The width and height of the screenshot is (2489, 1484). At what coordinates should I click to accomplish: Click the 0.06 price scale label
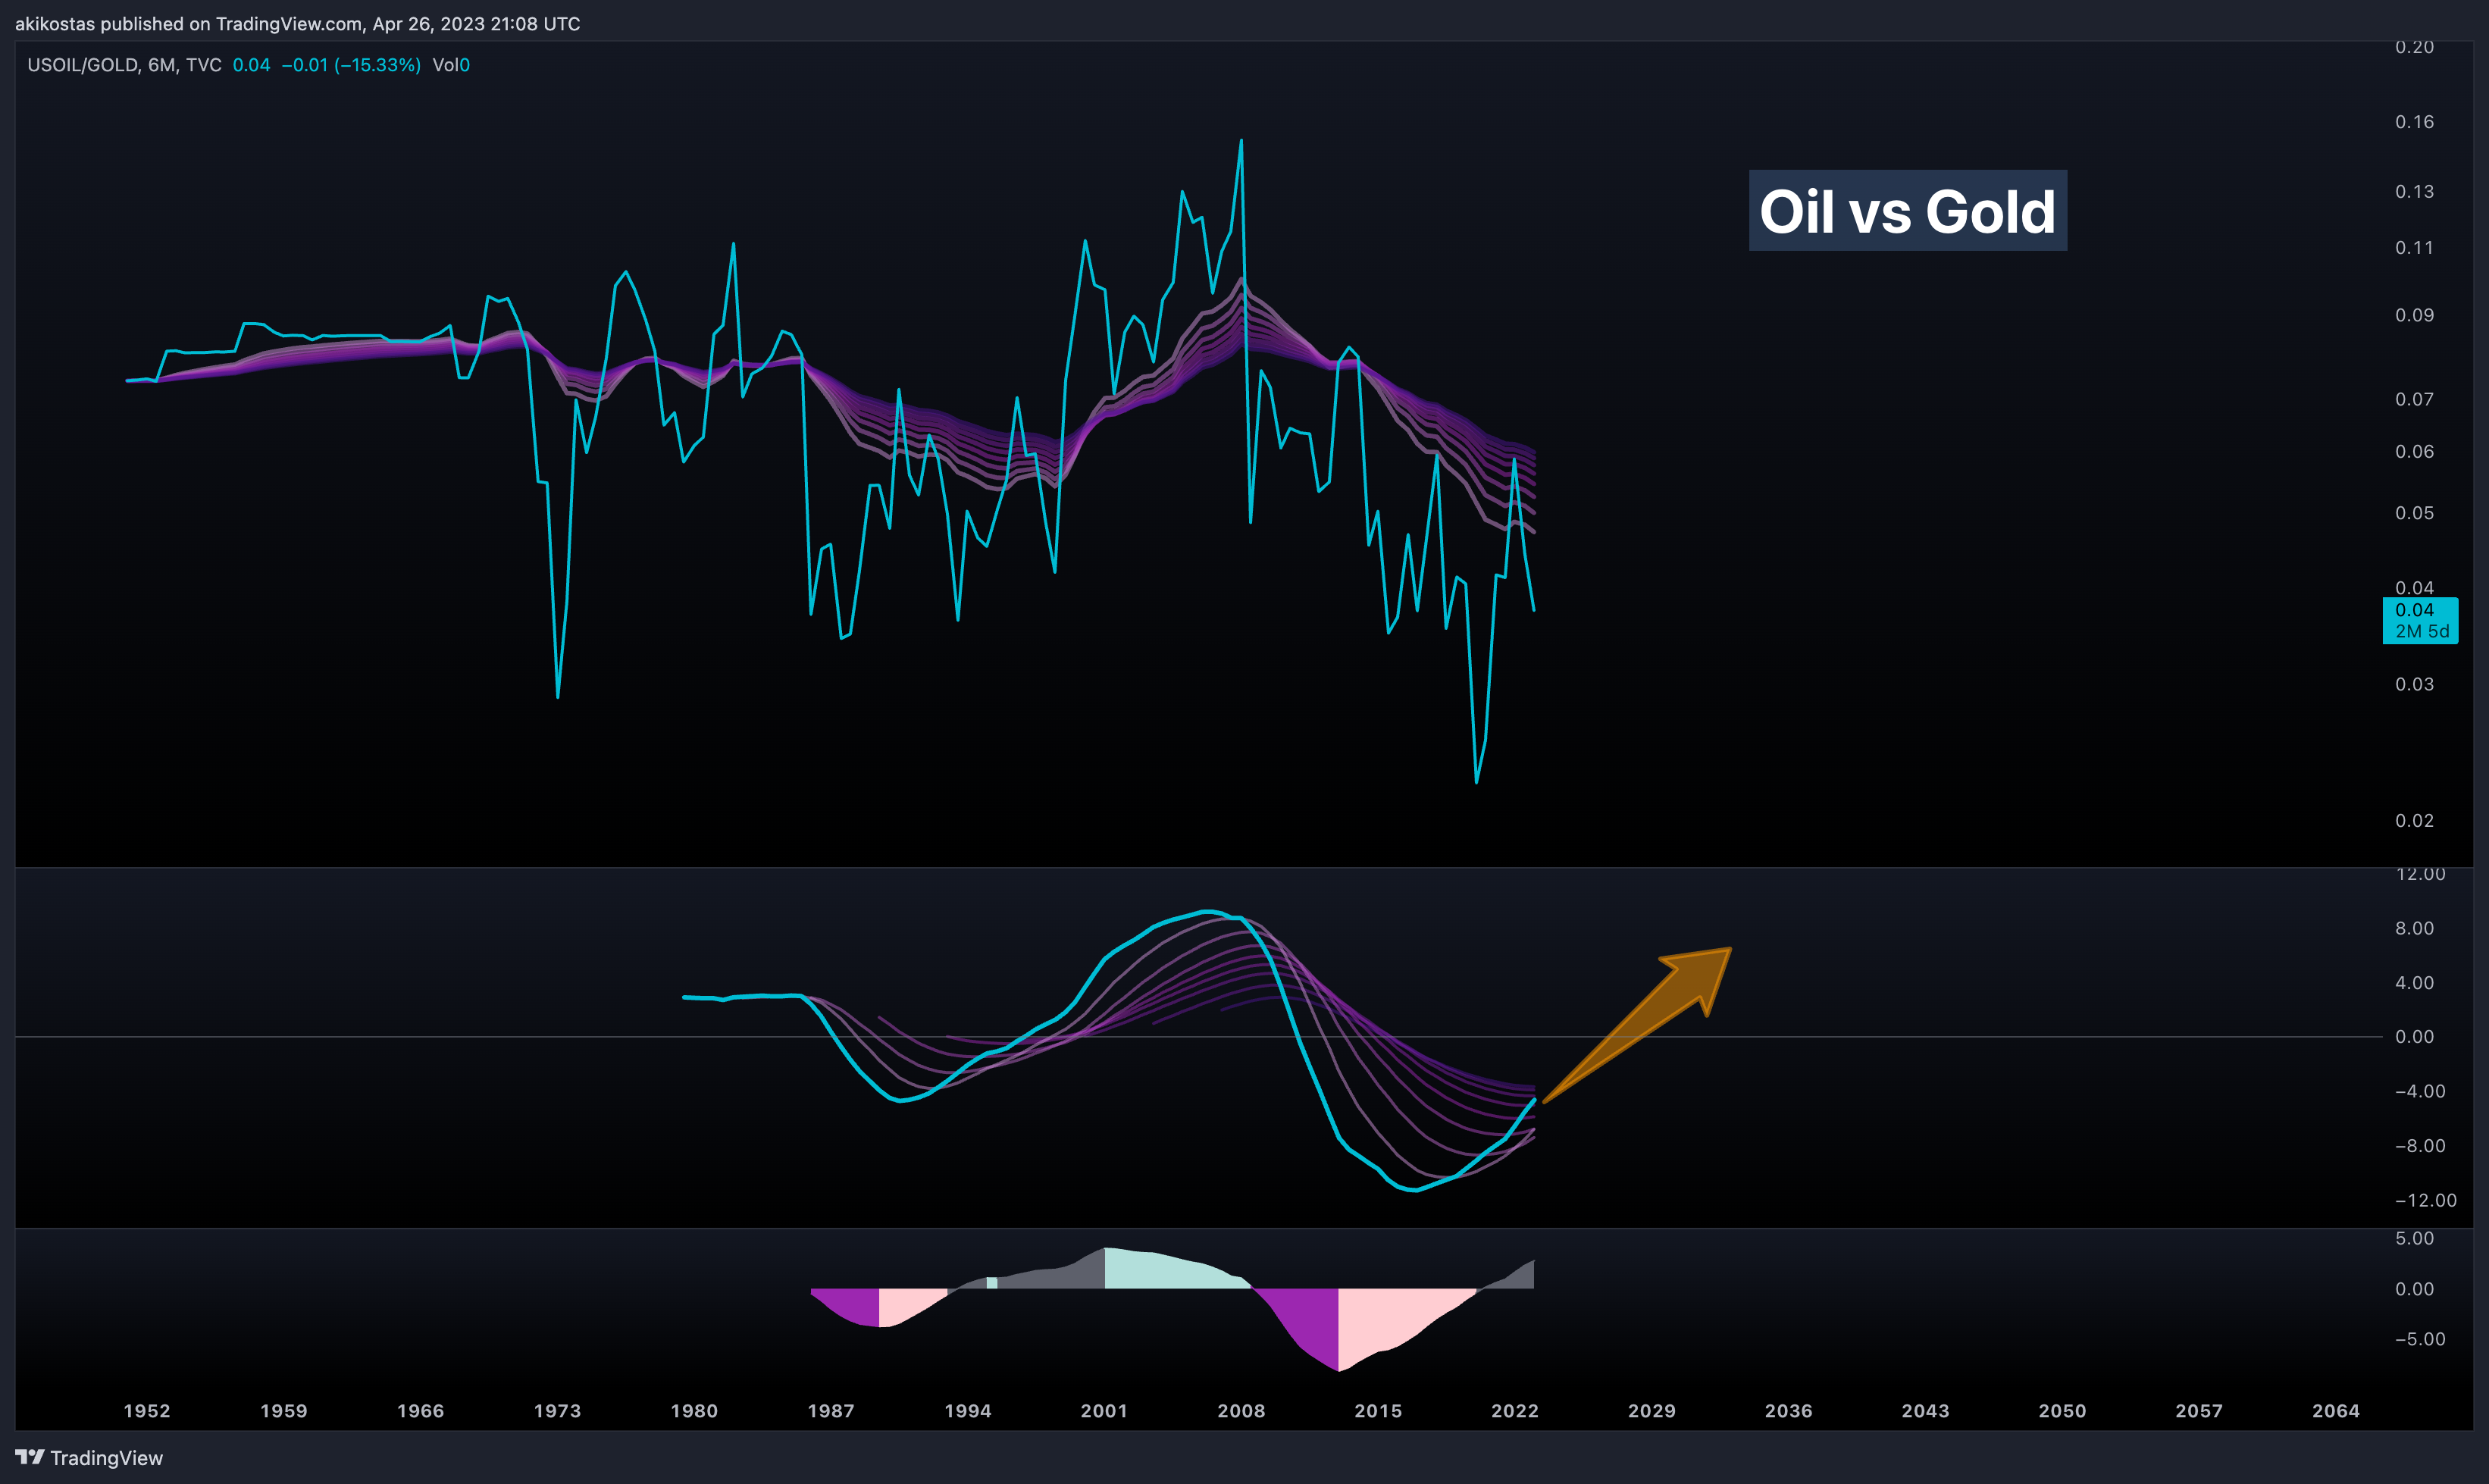[2414, 452]
